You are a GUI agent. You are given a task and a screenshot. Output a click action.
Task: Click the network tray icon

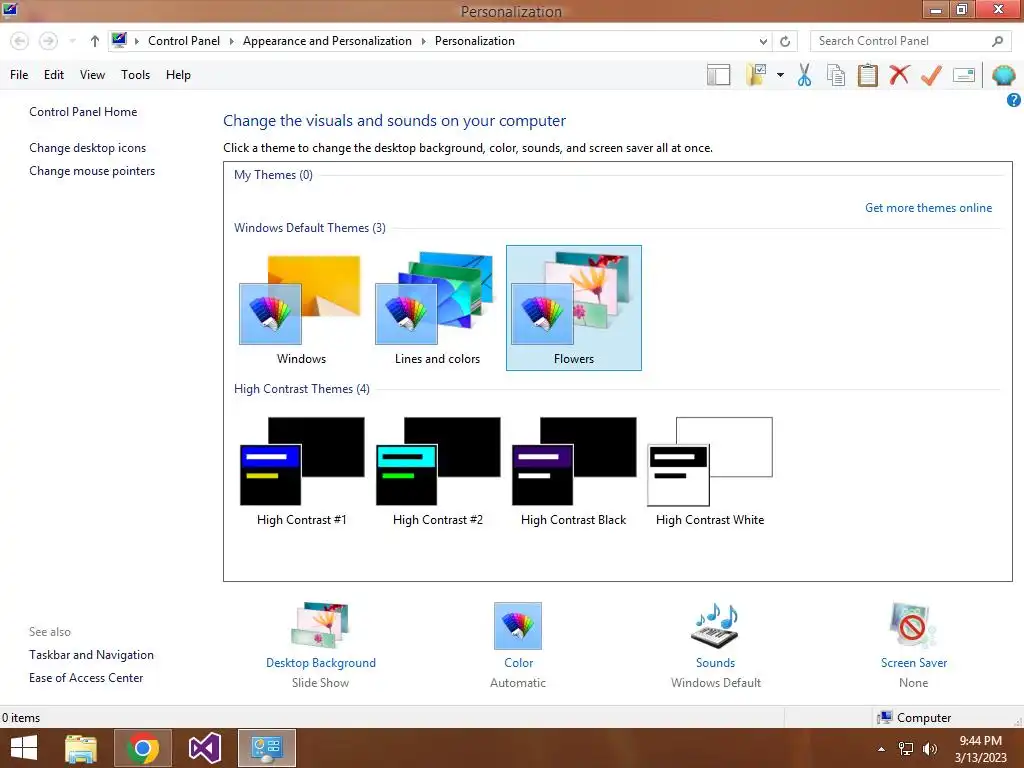(906, 749)
